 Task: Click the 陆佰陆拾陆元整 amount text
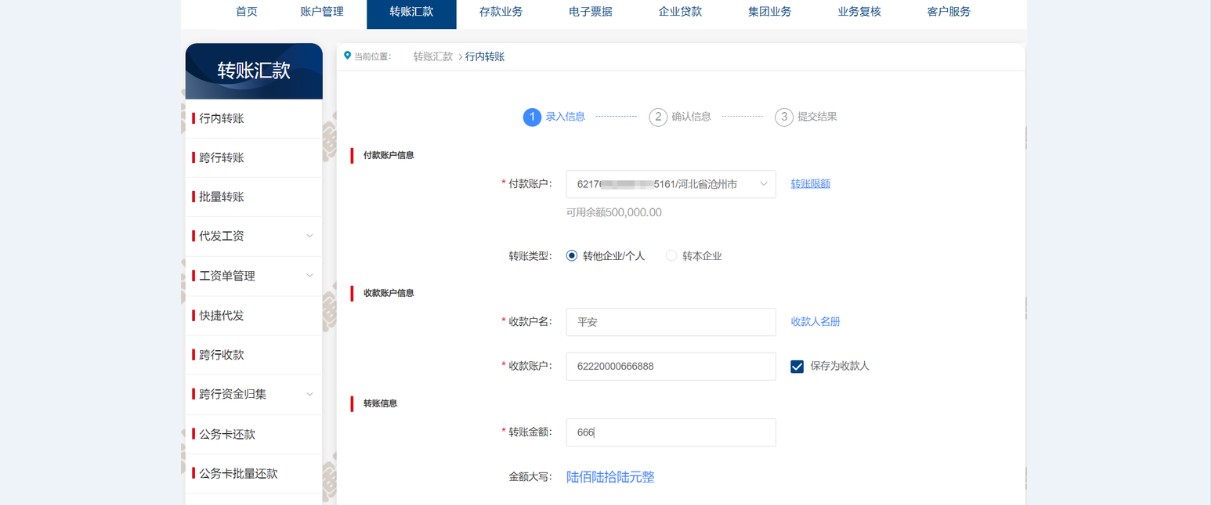[610, 477]
